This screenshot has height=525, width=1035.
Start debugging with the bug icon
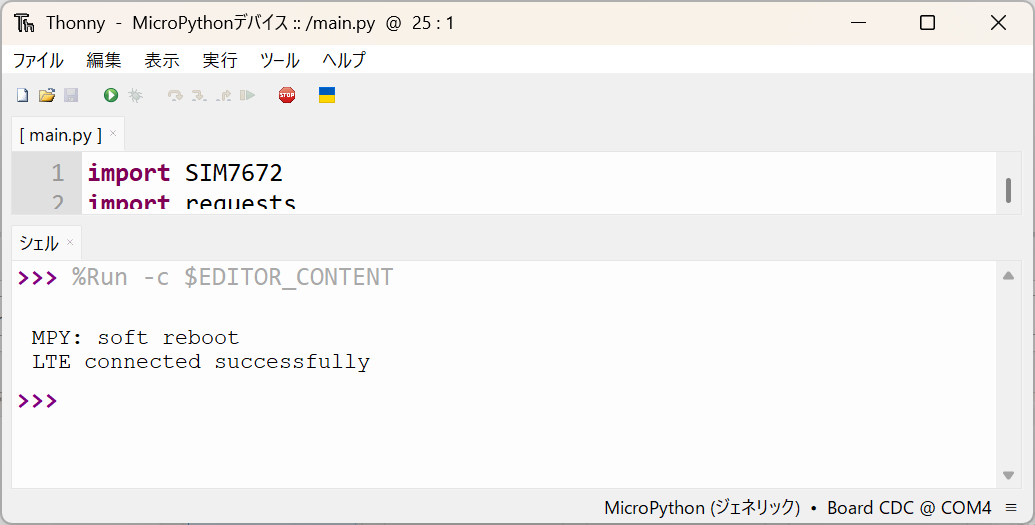click(x=136, y=95)
